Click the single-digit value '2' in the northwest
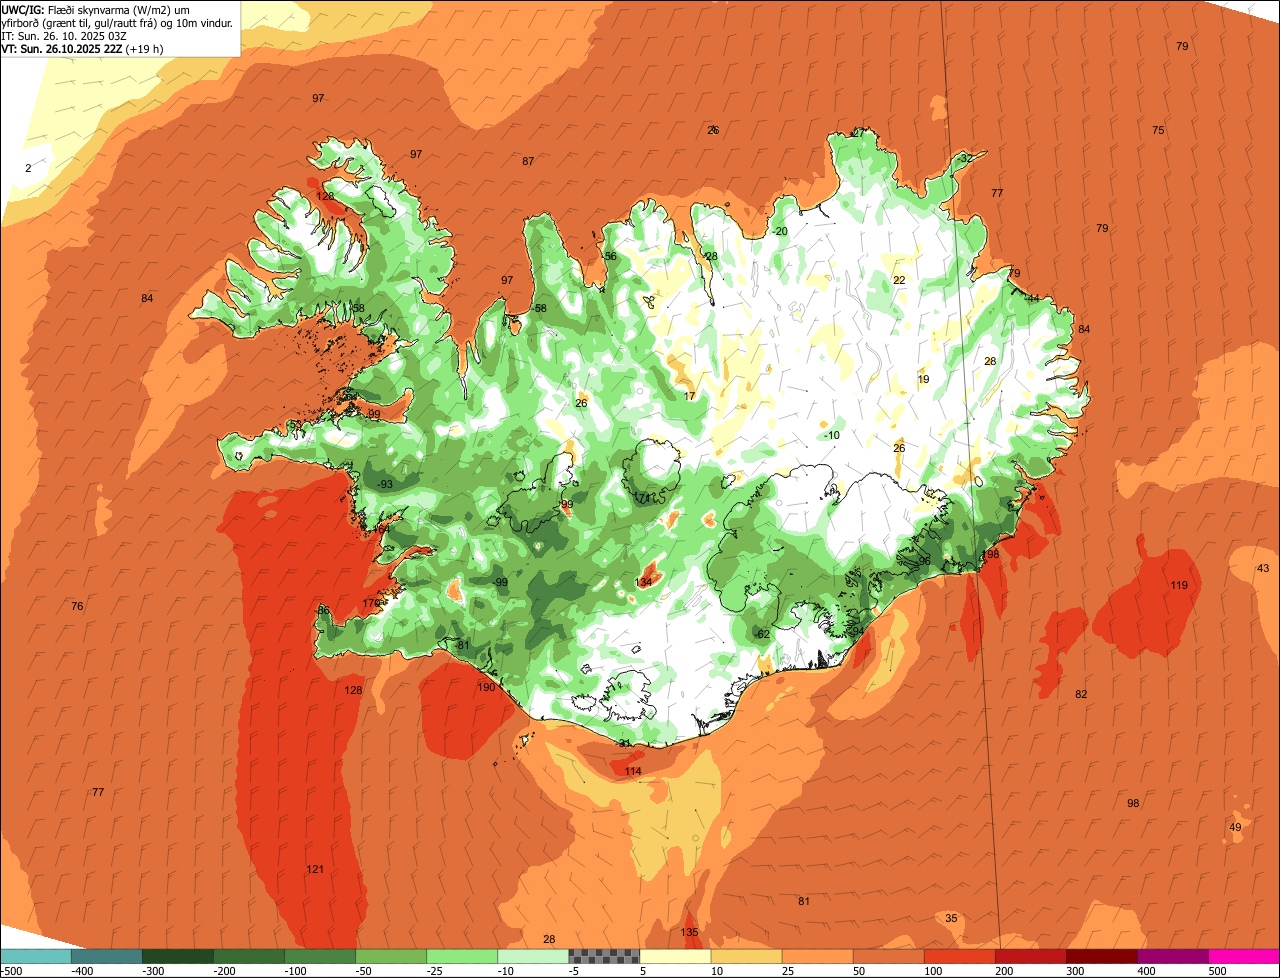Viewport: 1280px width, 978px height. point(28,168)
